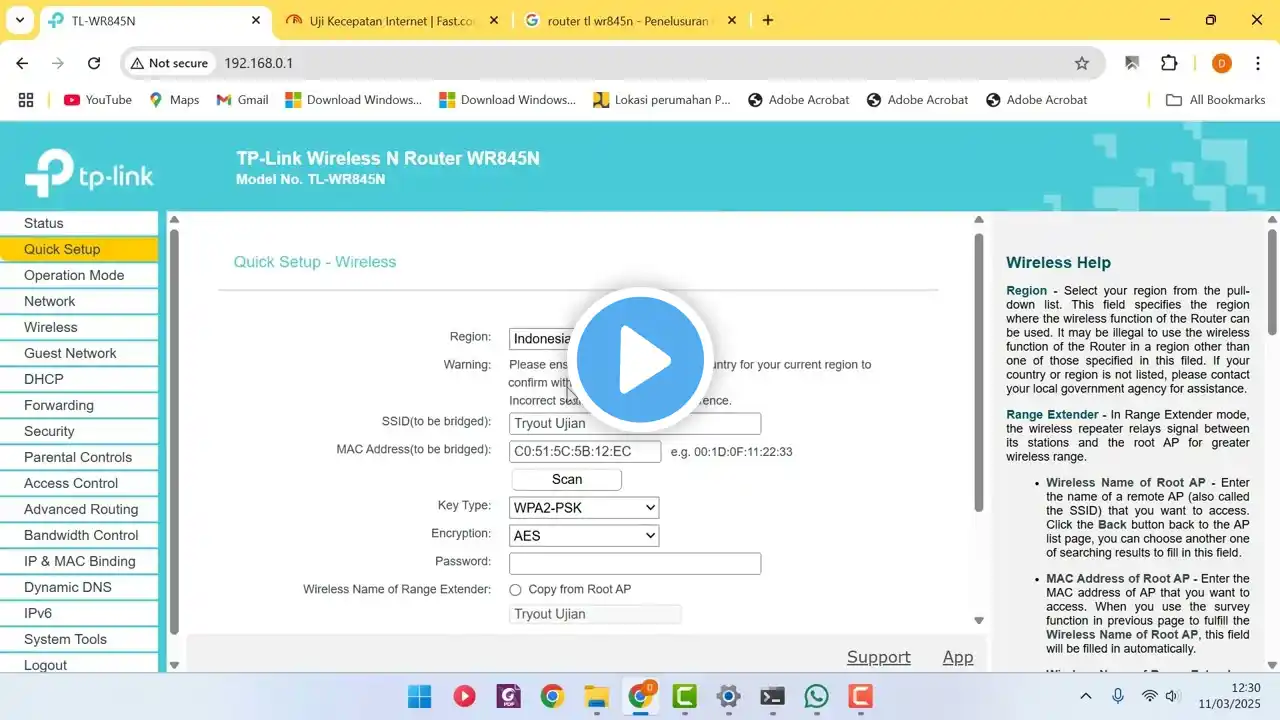This screenshot has width=1280, height=720.
Task: Open Wireless in the sidebar
Action: 79,327
